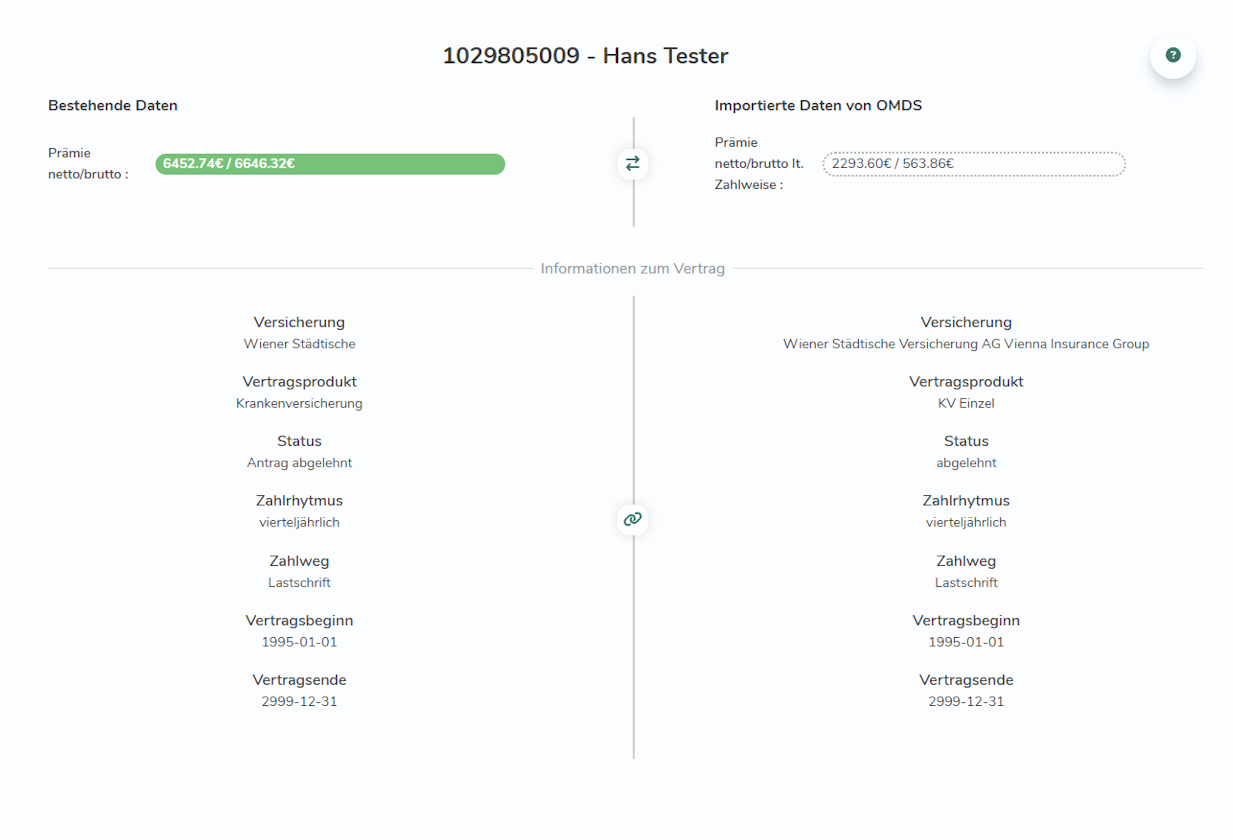This screenshot has height=840, width=1233.
Task: Click the Krankenversicherung product value
Action: coord(299,404)
